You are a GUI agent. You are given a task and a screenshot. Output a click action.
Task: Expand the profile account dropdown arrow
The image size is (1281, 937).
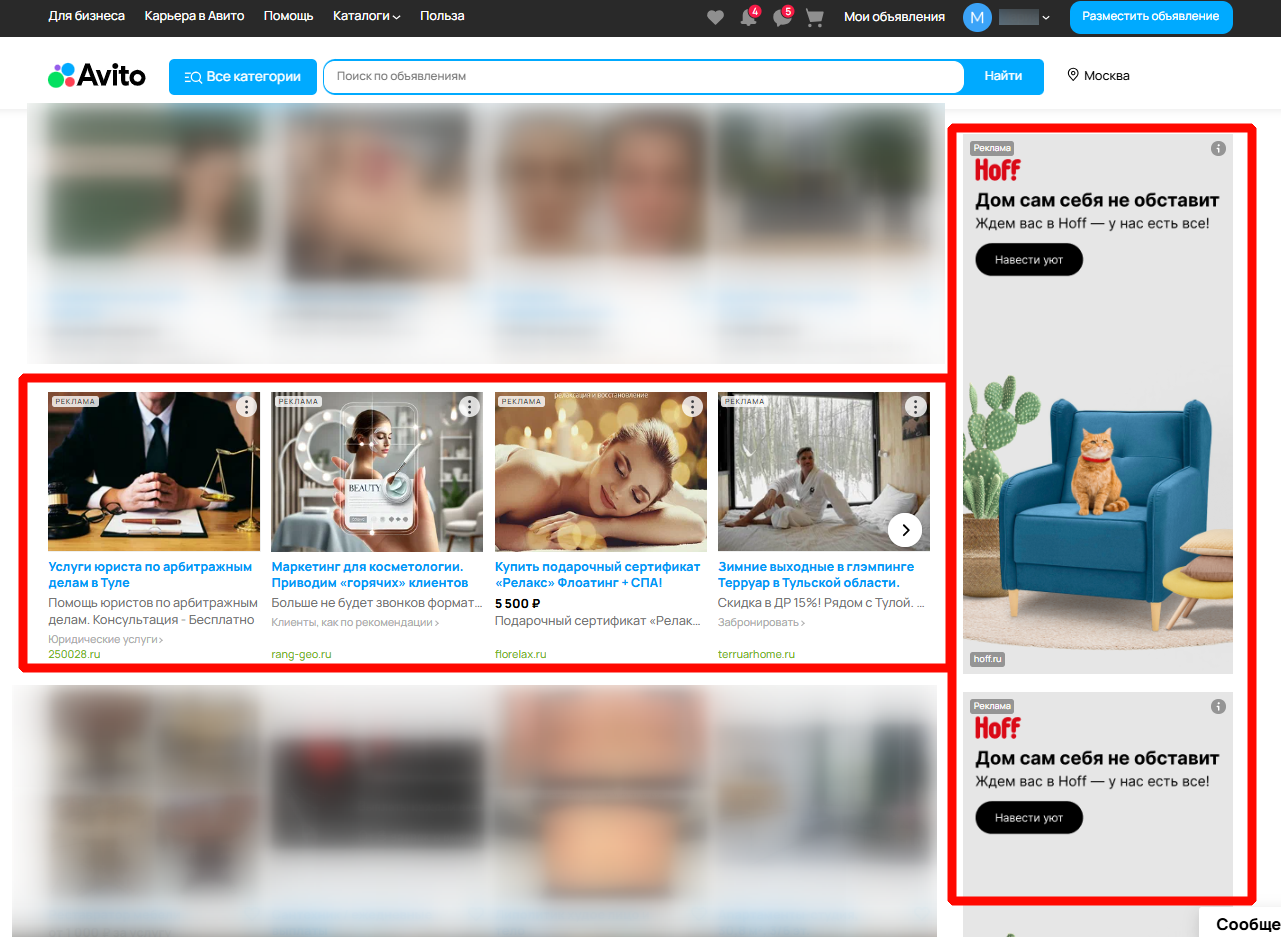[1046, 18]
